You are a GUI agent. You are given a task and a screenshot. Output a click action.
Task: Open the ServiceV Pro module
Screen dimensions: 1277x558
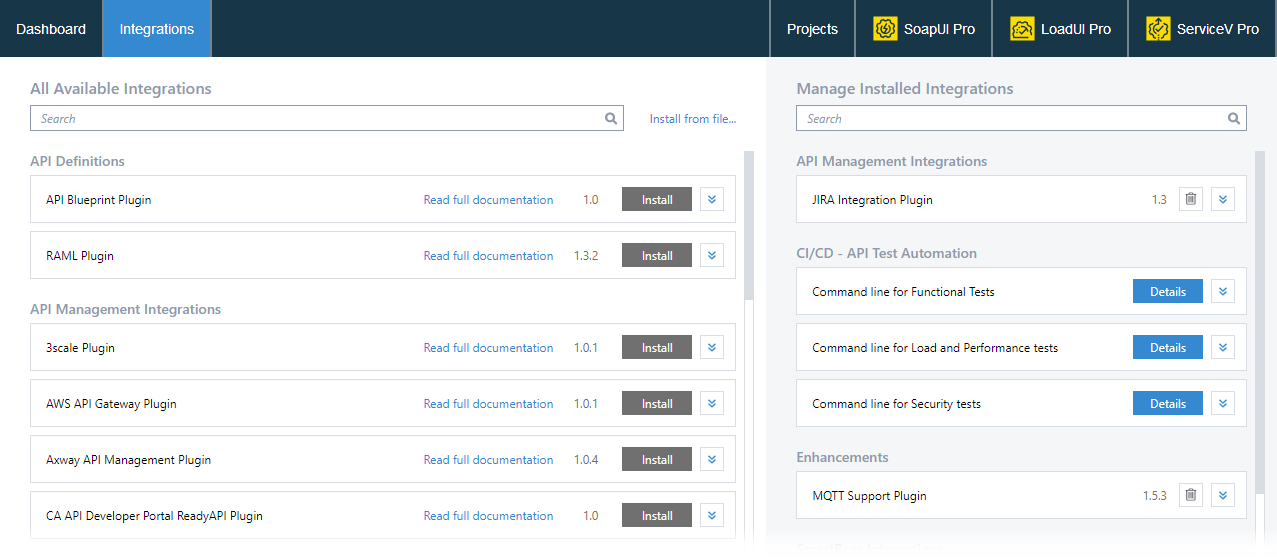pyautogui.click(x=1202, y=29)
